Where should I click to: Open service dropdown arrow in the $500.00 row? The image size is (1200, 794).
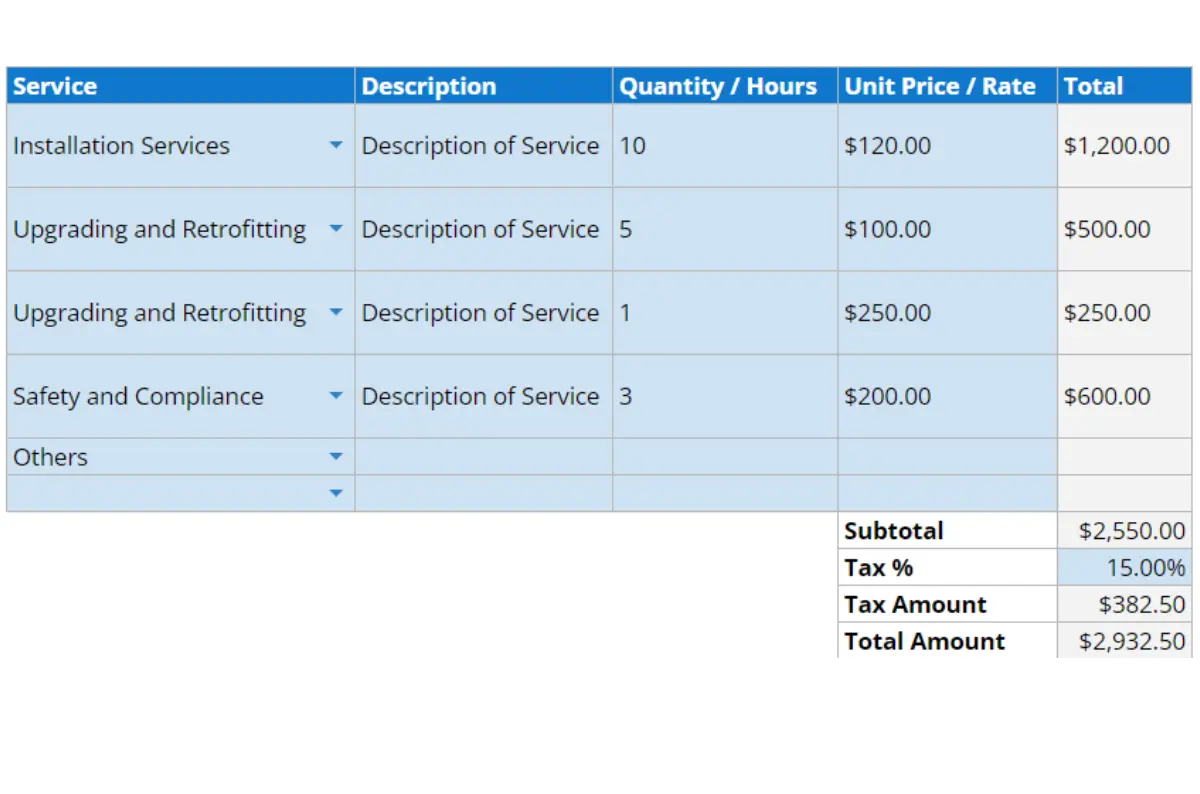[336, 229]
